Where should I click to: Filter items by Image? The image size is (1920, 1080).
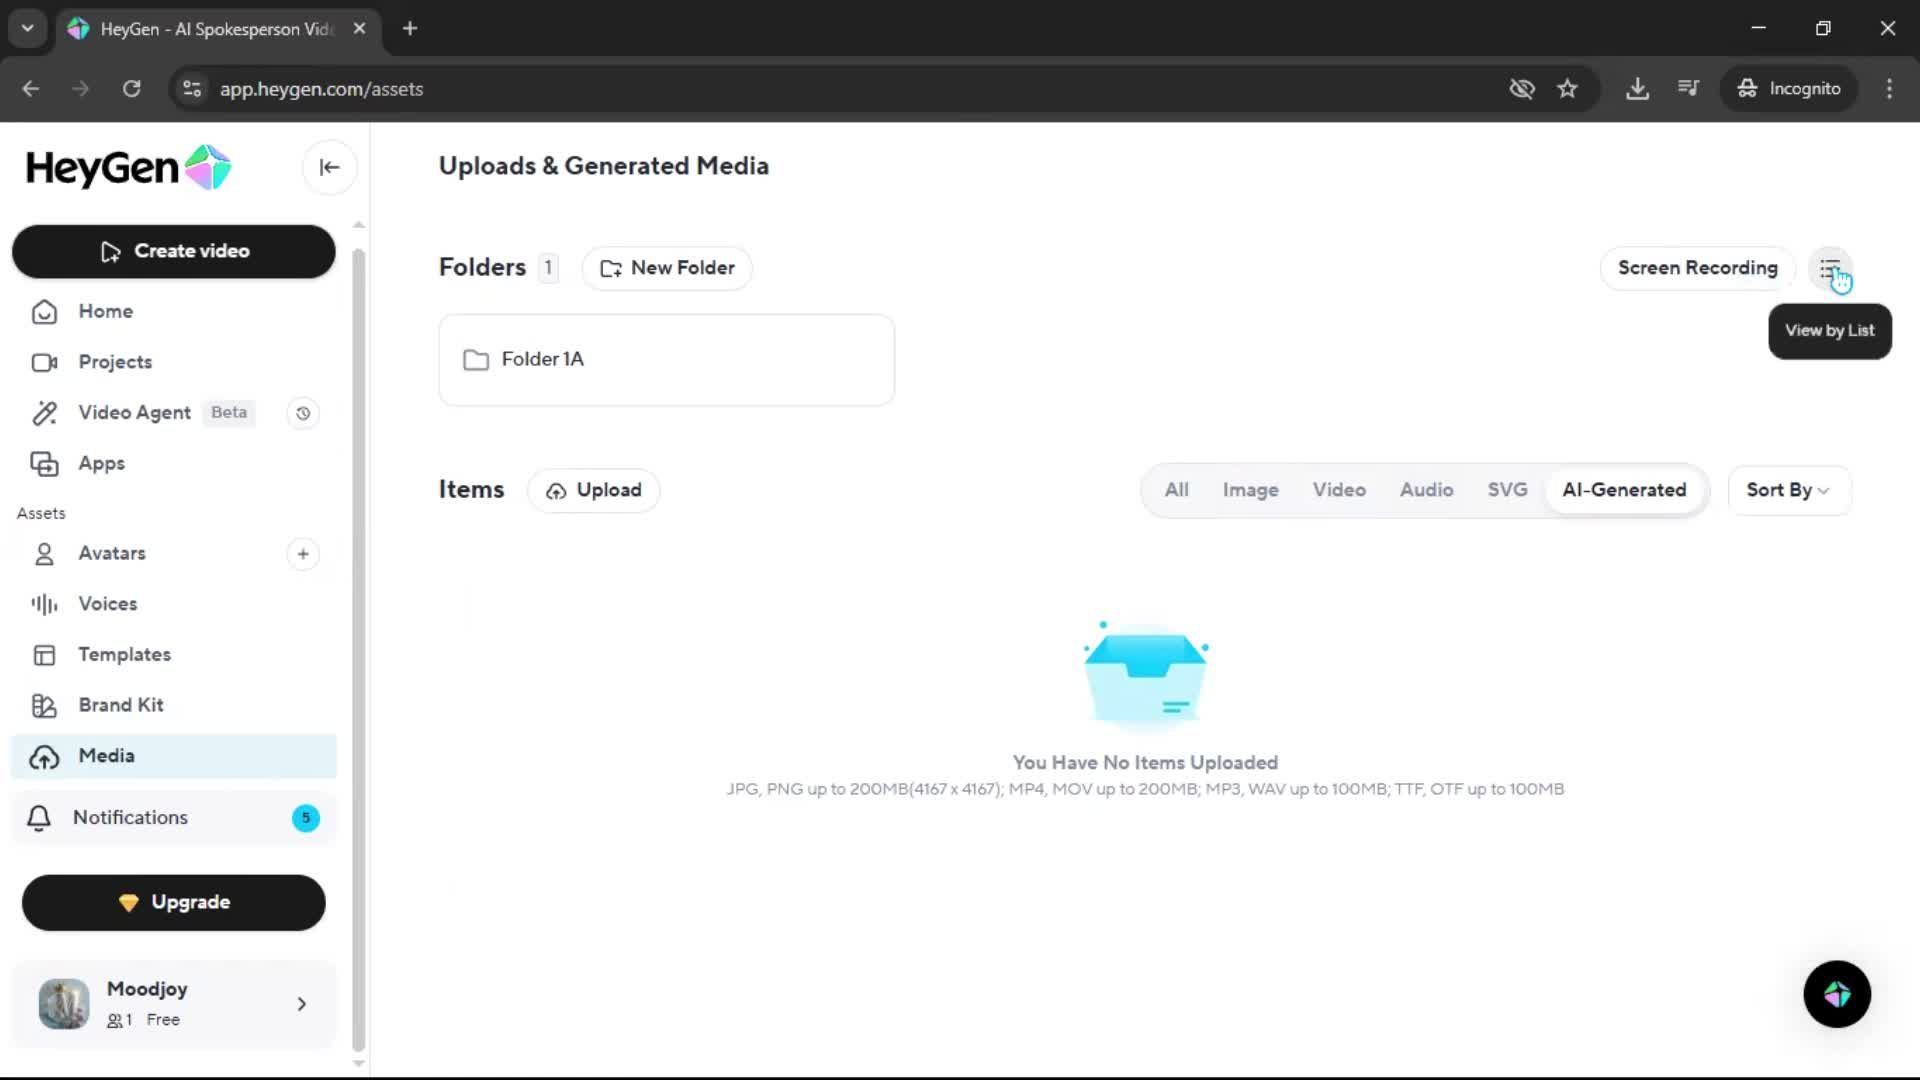point(1250,490)
